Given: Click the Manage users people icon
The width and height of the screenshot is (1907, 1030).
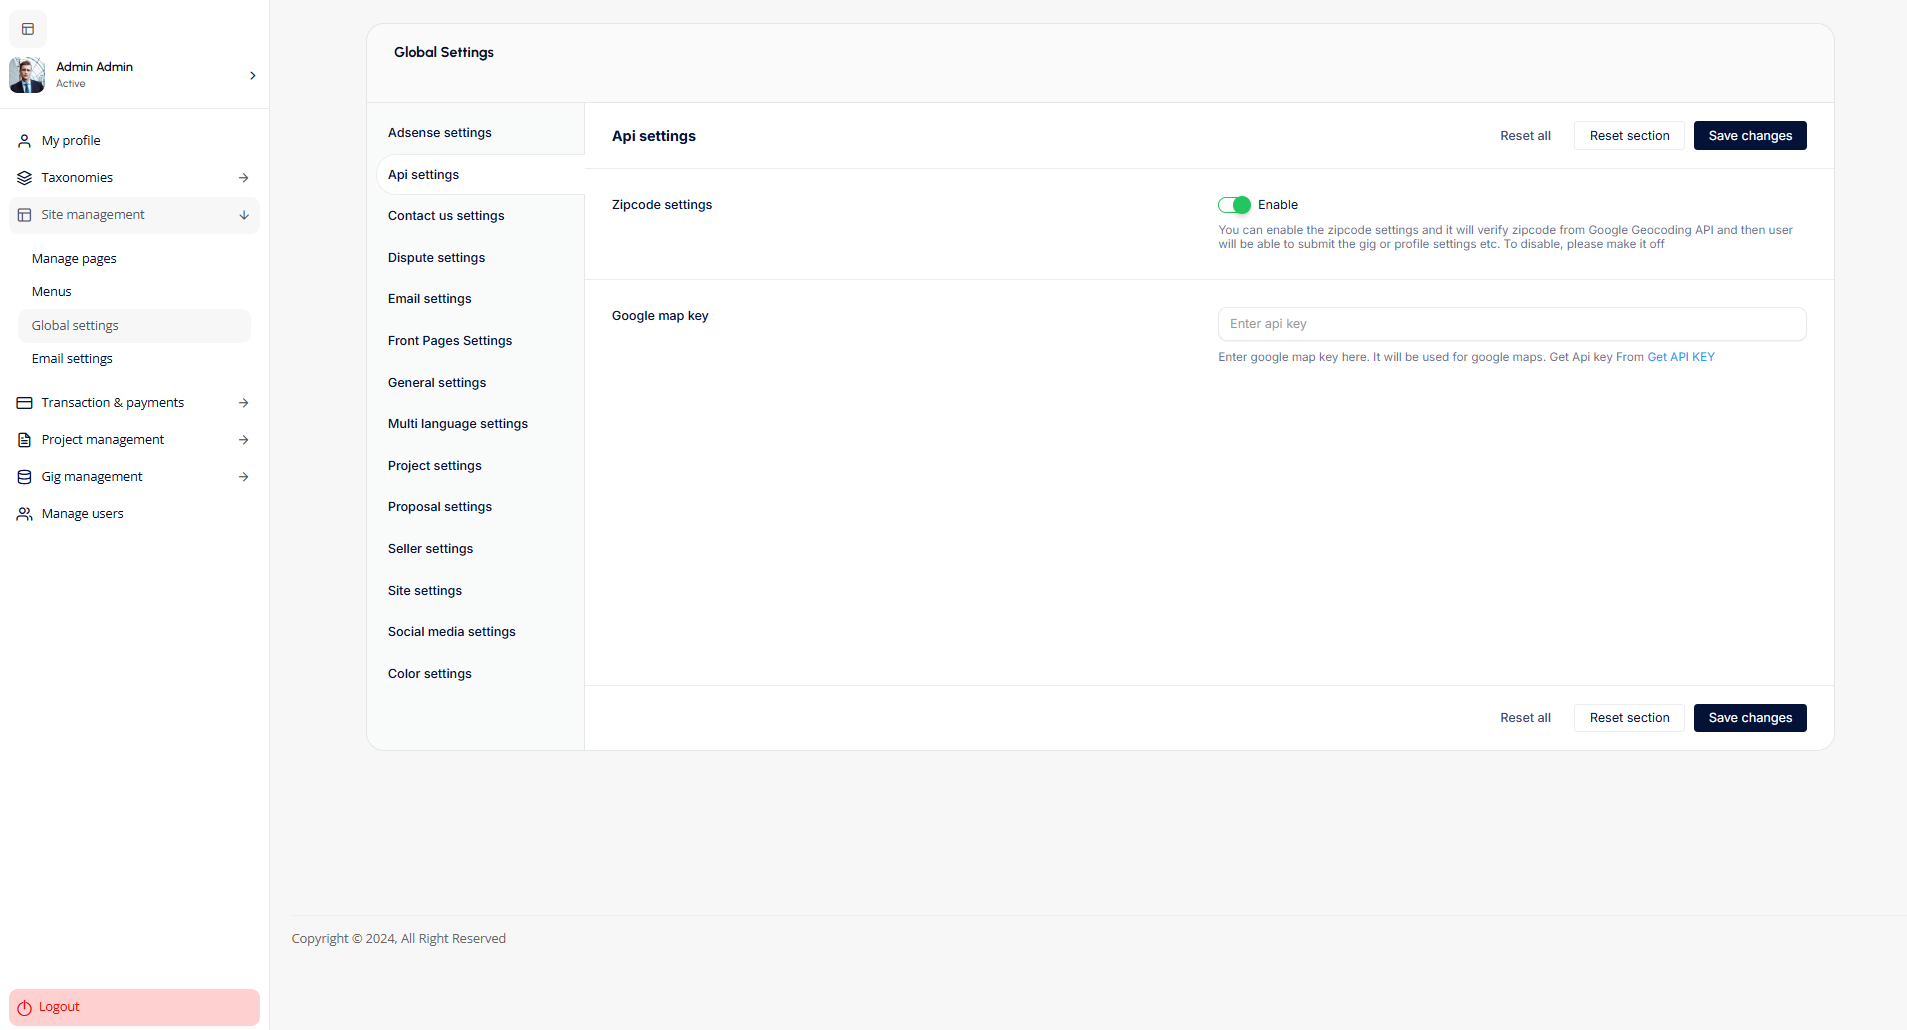Looking at the screenshot, I should [25, 514].
